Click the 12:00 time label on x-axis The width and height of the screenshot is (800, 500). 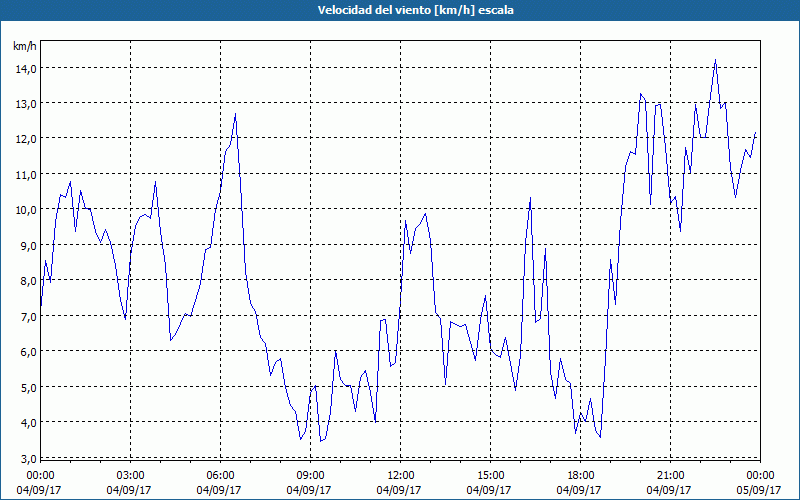click(401, 475)
